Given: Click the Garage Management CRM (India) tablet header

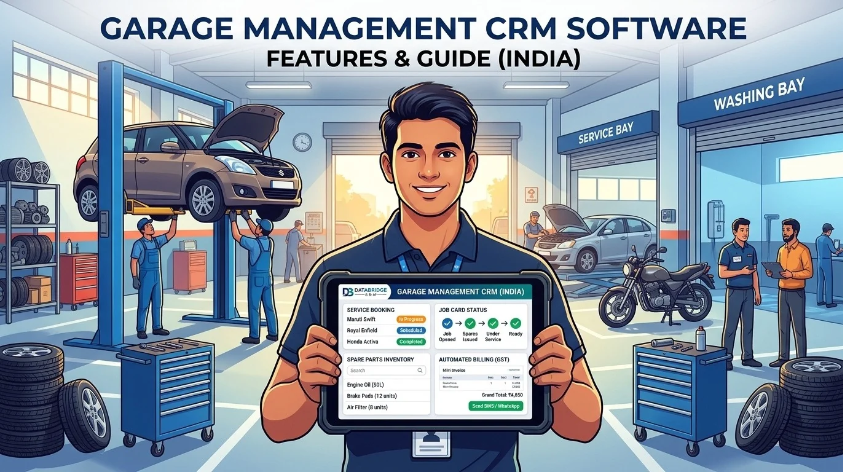Looking at the screenshot, I should 461,292.
